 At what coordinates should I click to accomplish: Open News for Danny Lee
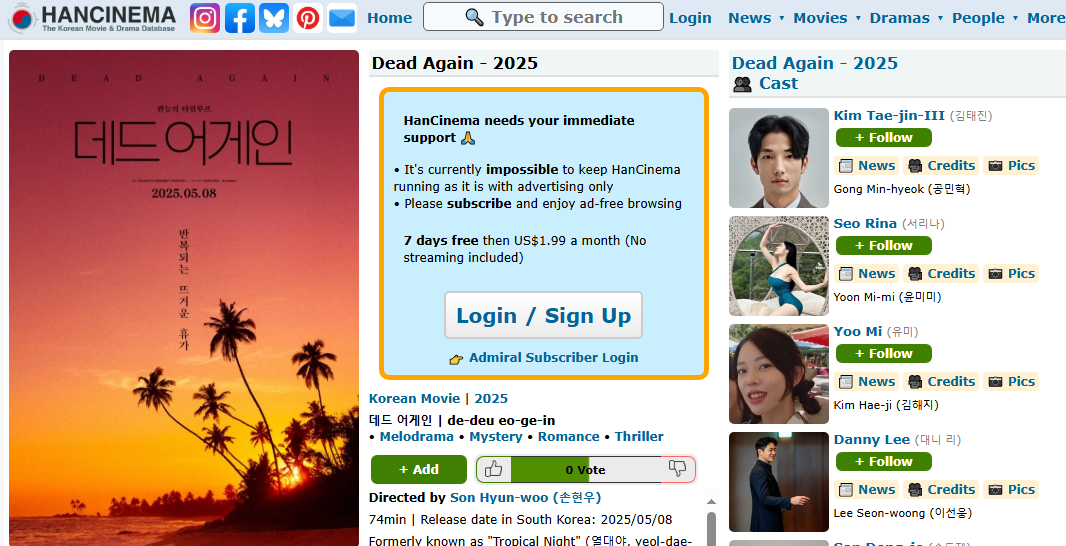click(867, 490)
